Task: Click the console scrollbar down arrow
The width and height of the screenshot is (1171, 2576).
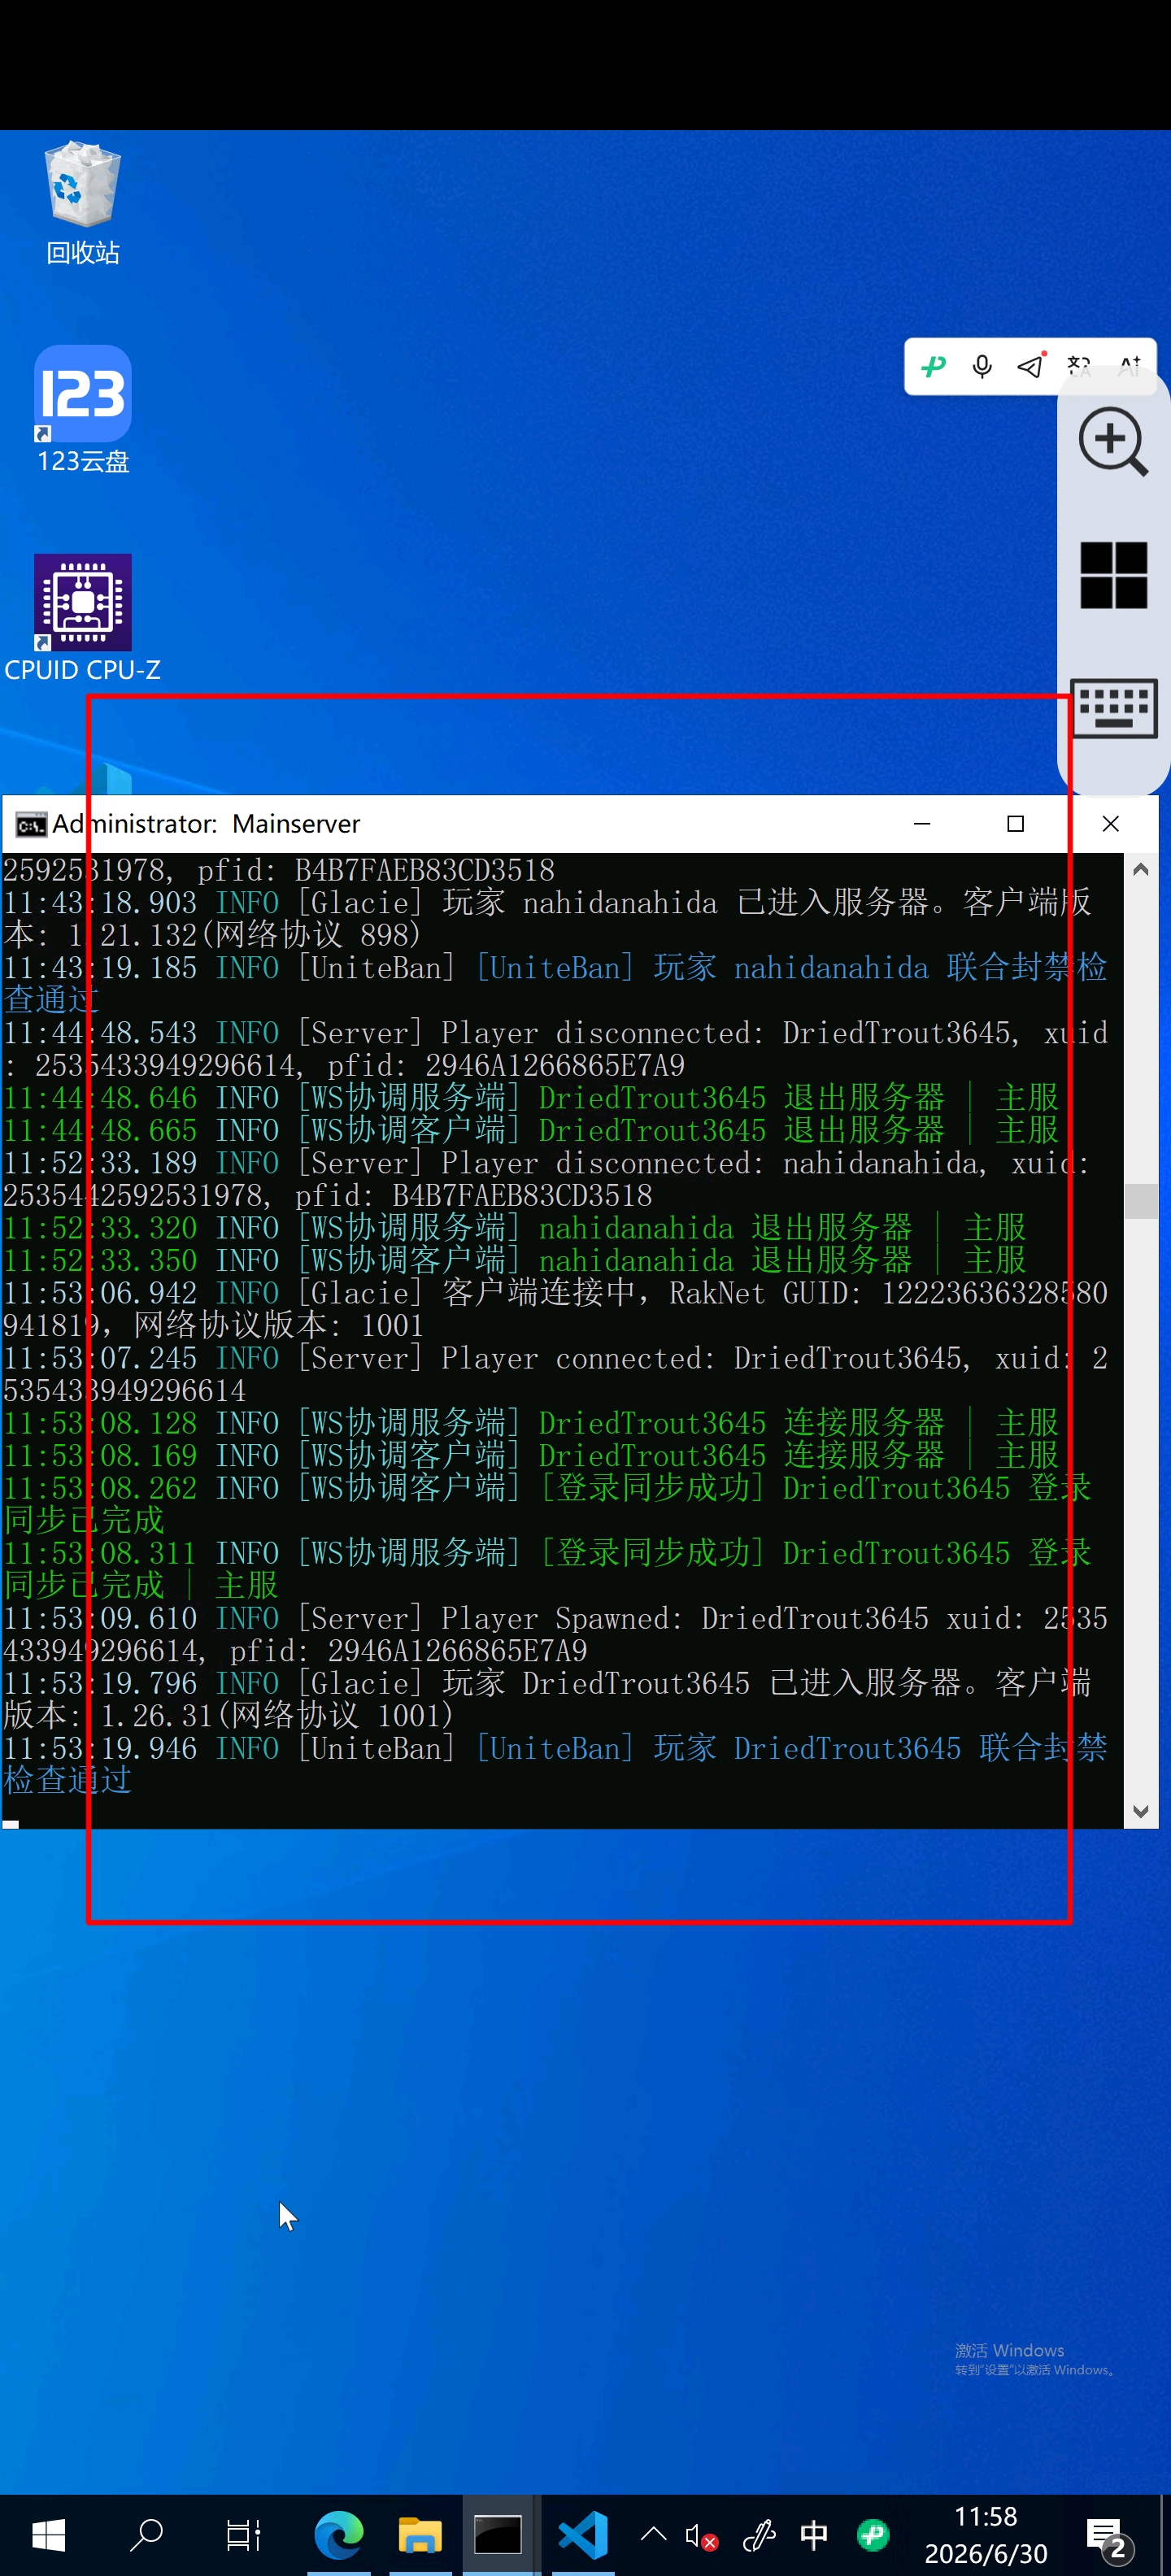Action: point(1141,1811)
